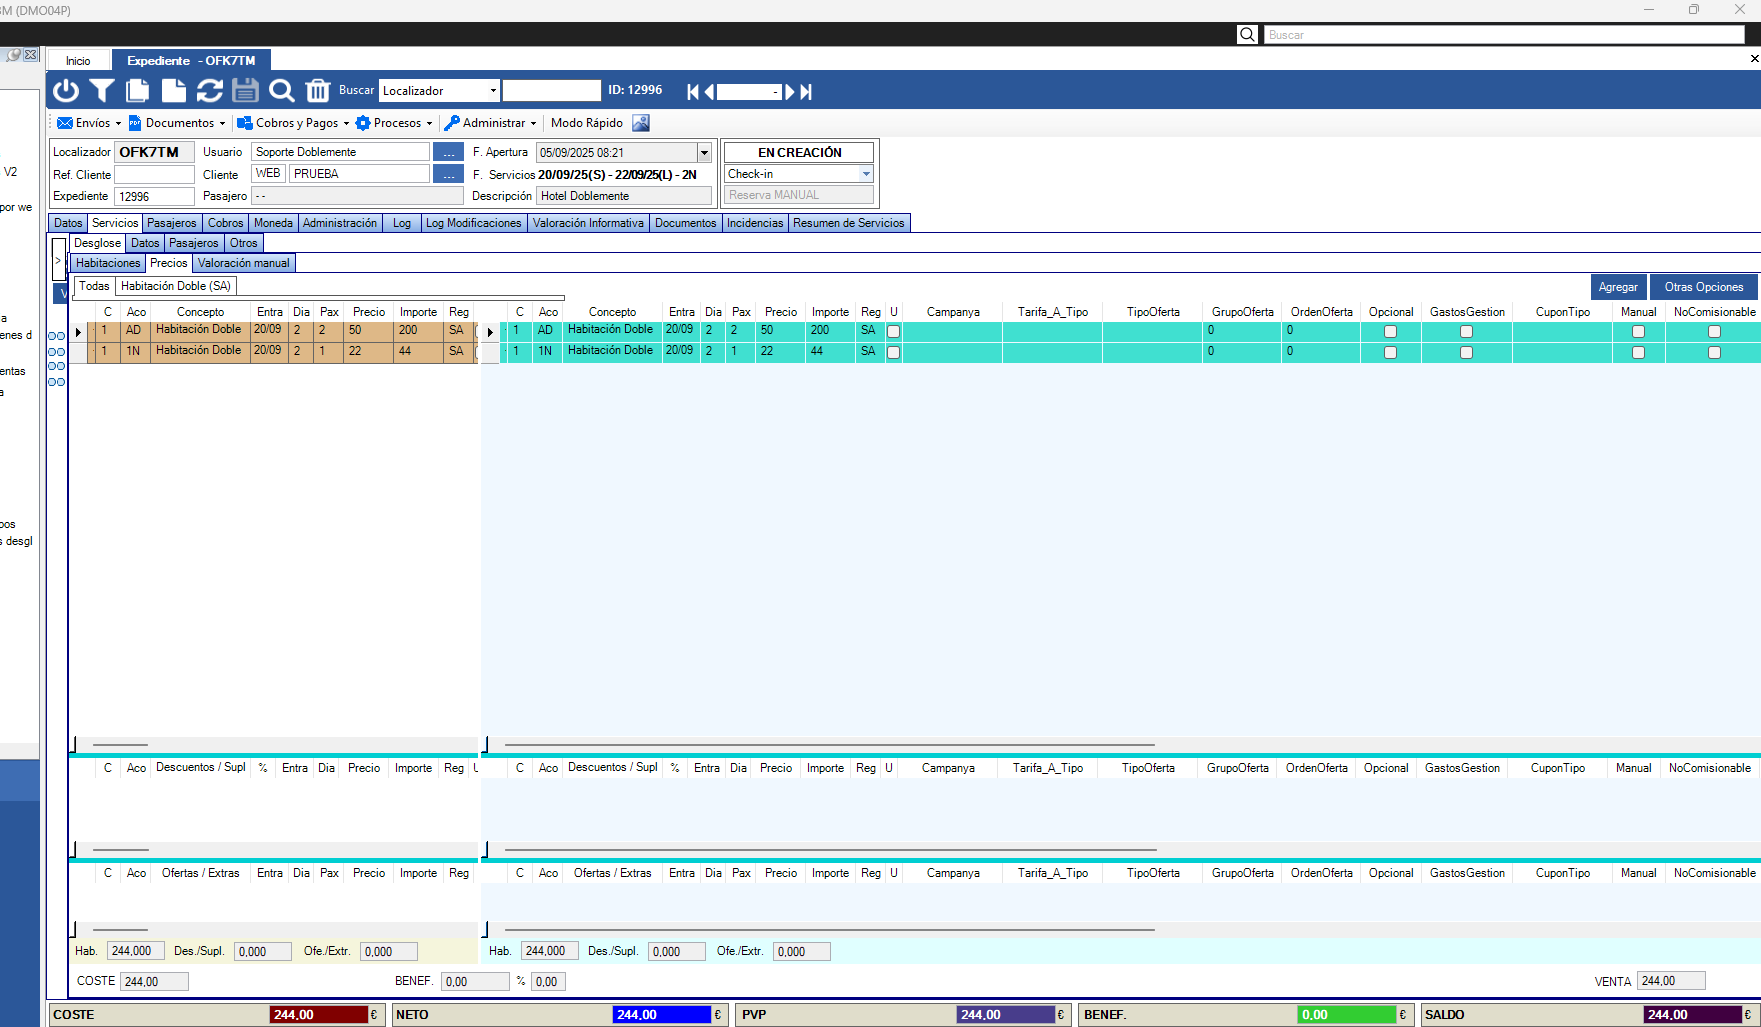The height and width of the screenshot is (1027, 1761).
Task: Open the F. Apertura date dropdown
Action: (704, 153)
